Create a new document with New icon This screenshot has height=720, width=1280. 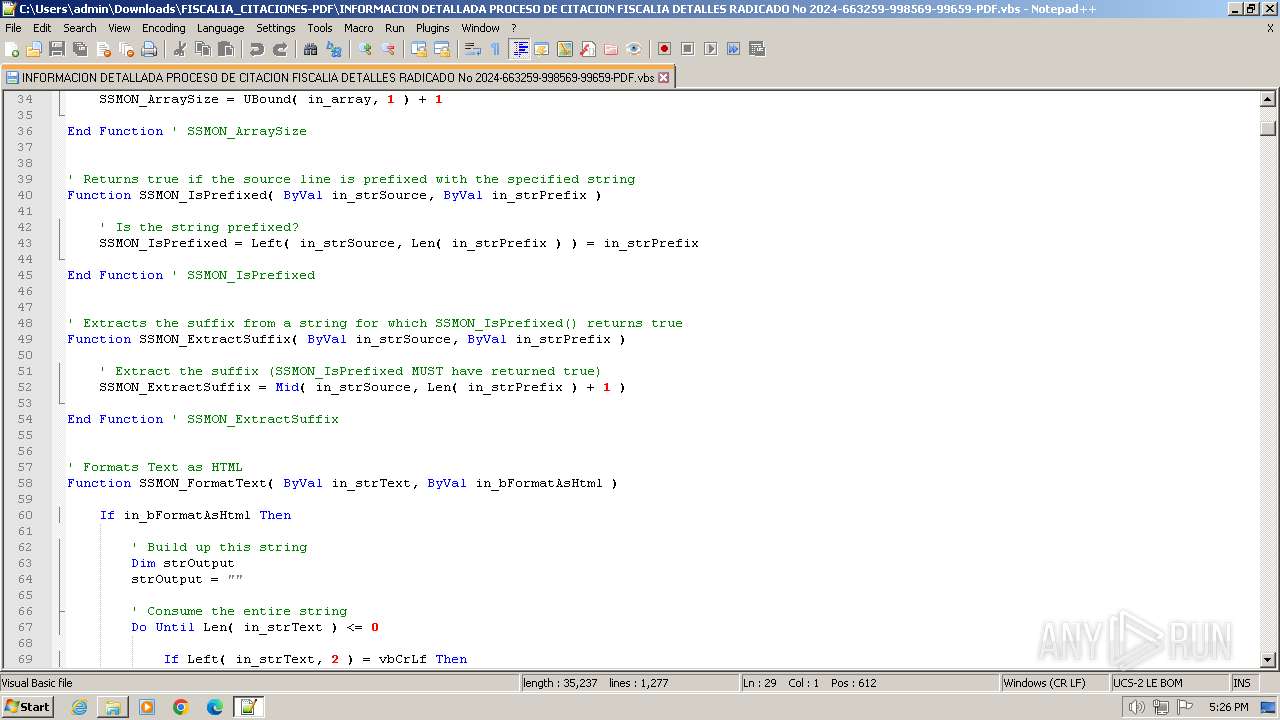[12, 49]
